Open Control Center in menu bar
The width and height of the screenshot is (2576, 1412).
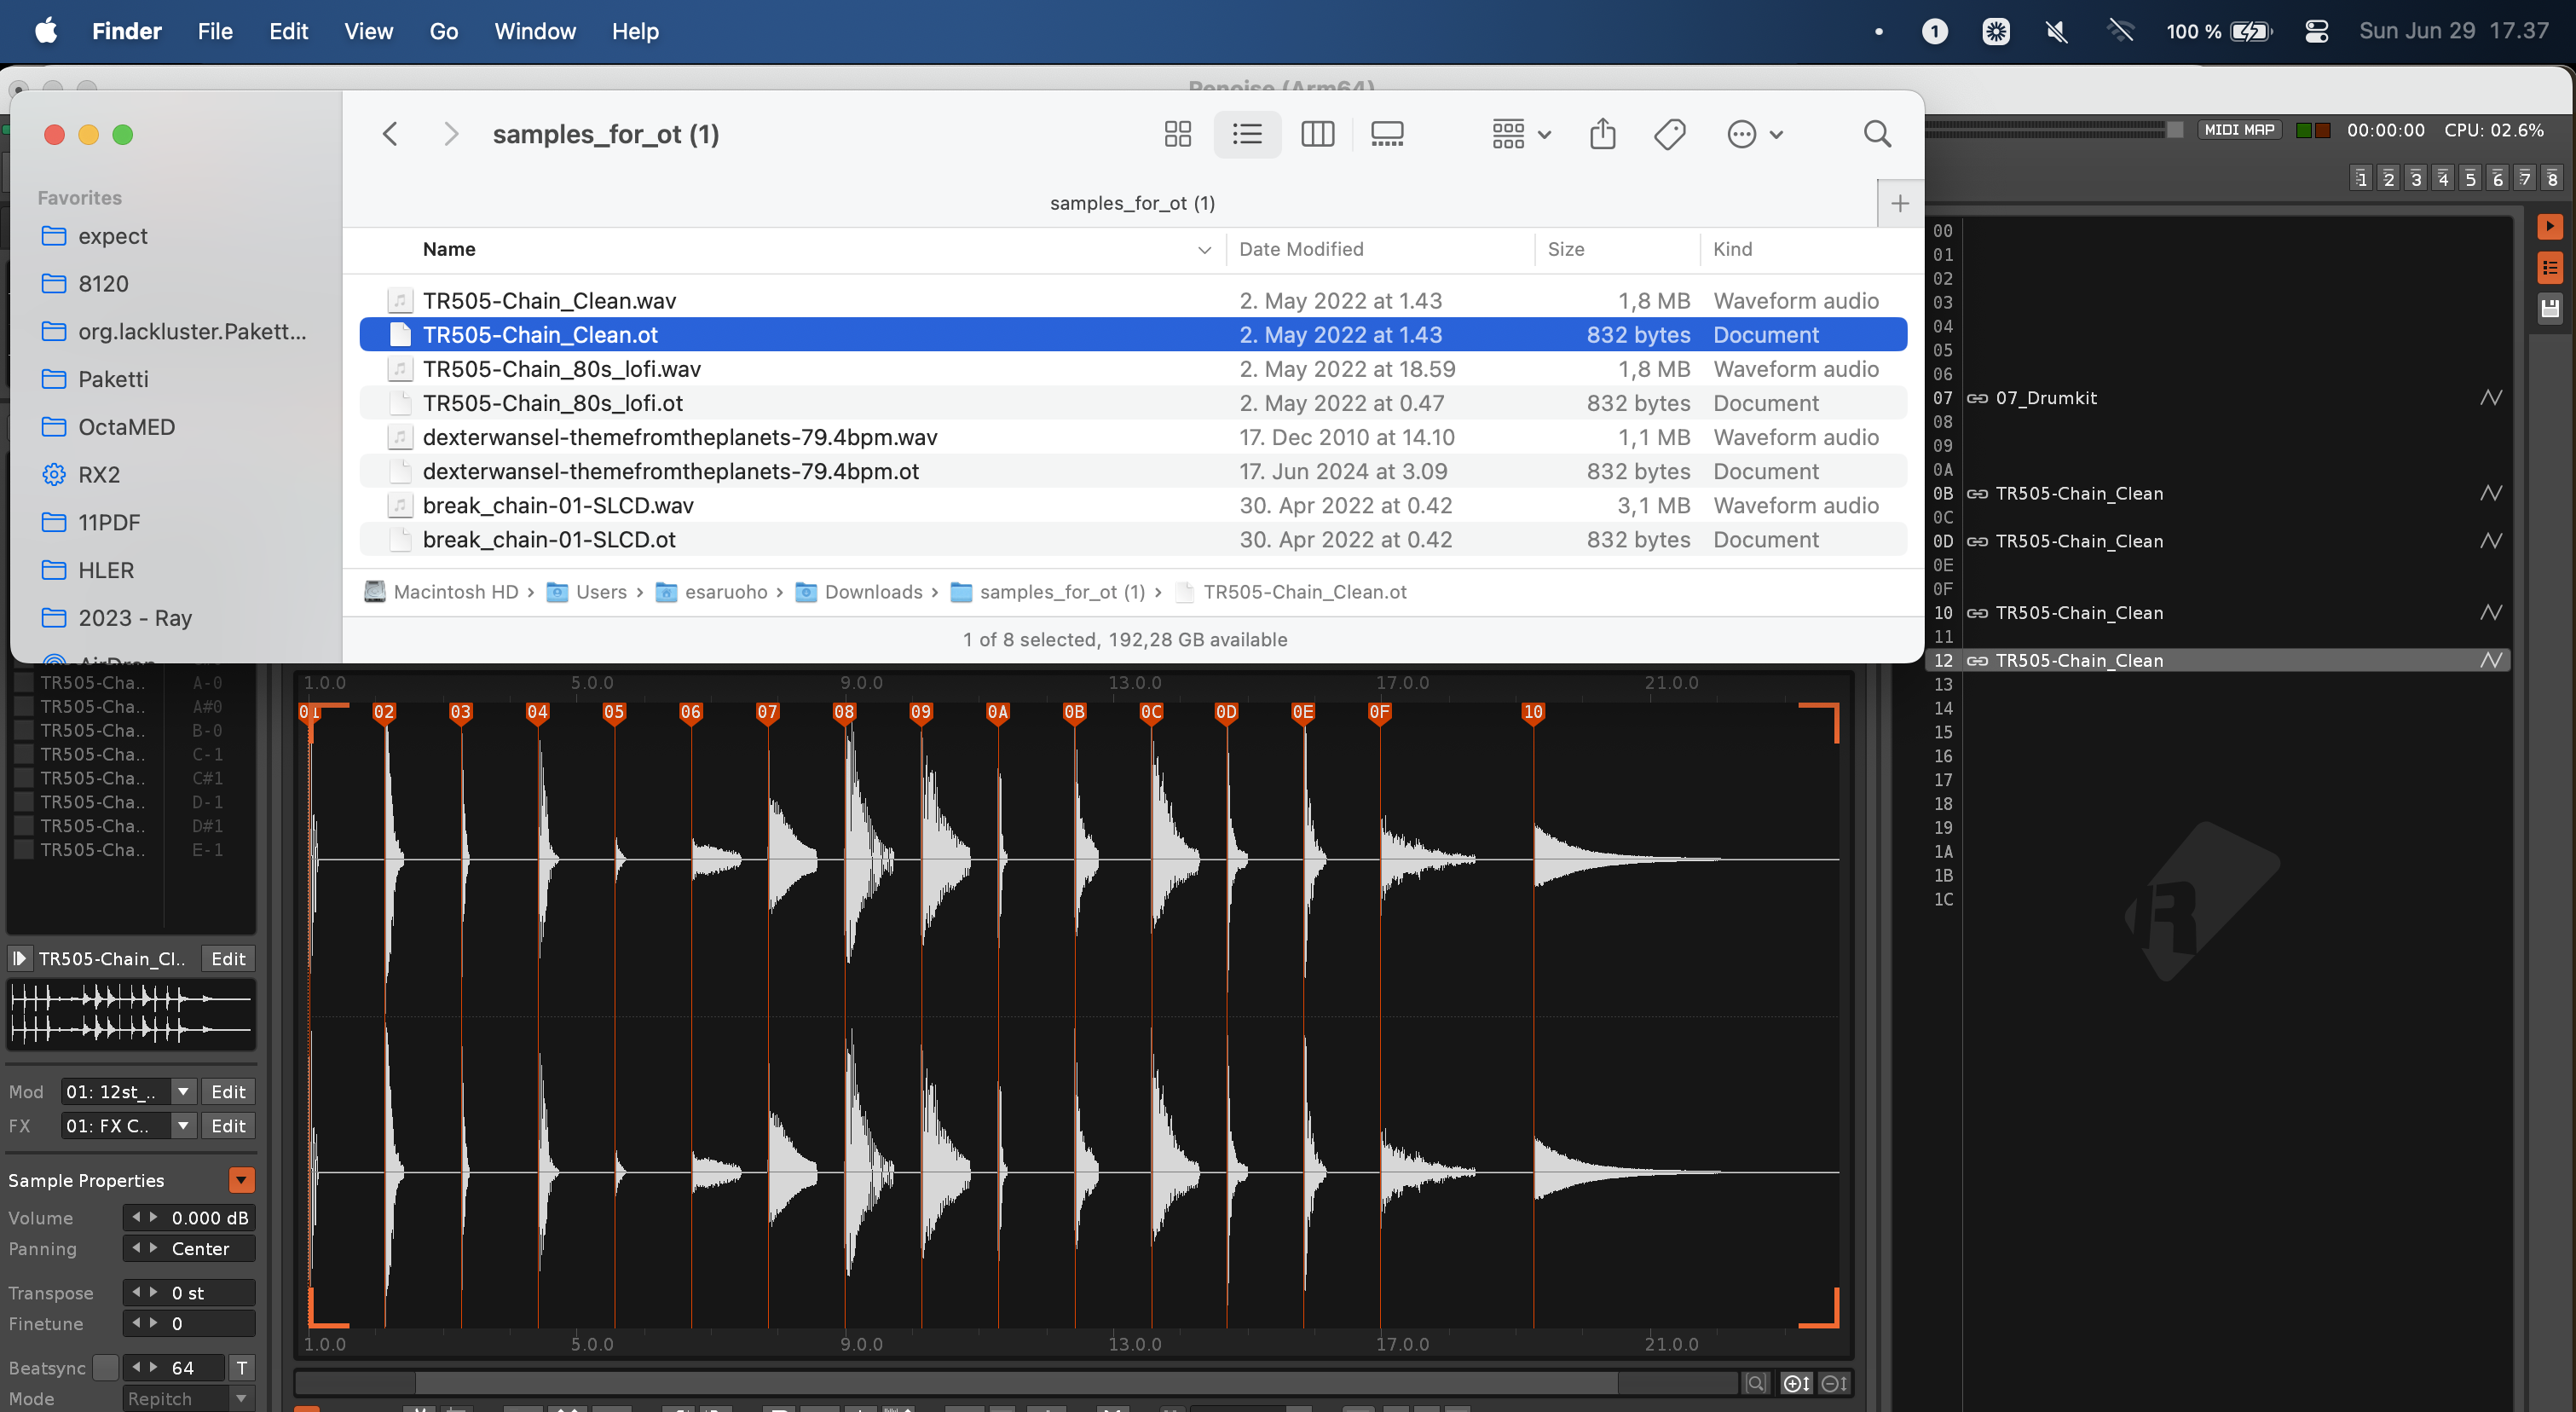2316,31
